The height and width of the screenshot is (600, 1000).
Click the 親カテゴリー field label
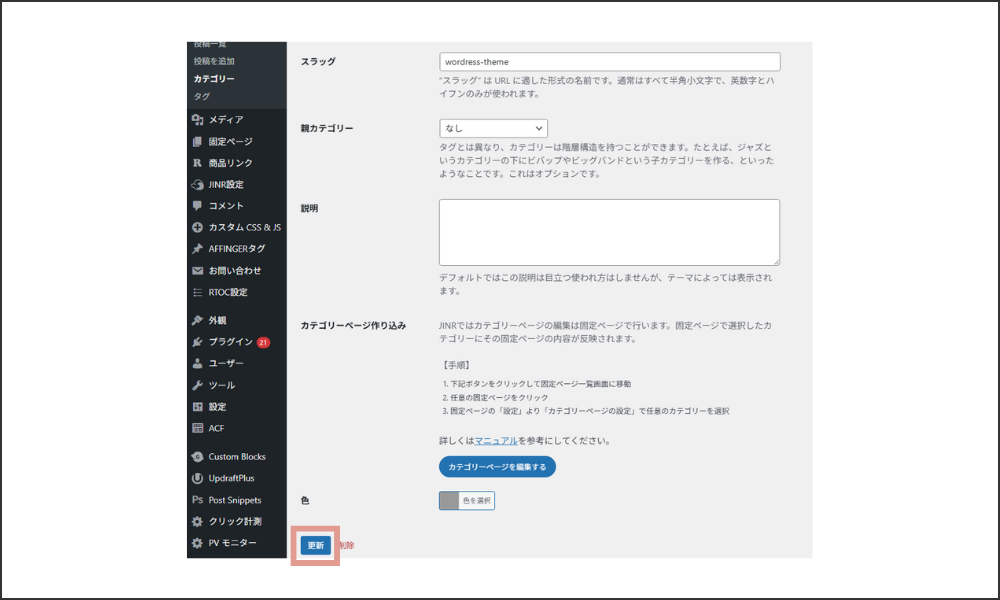point(327,128)
